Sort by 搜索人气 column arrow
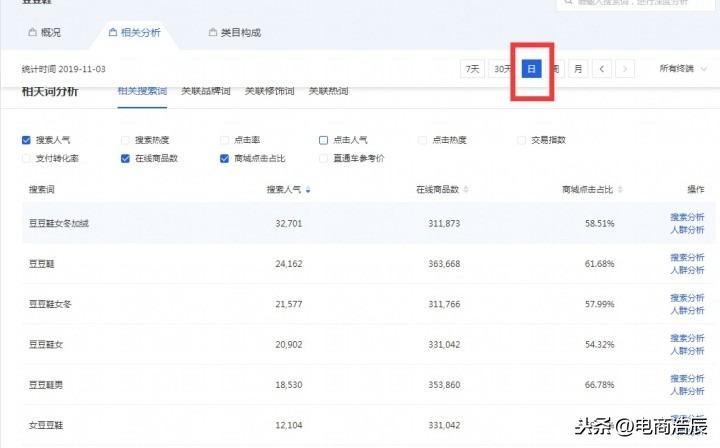This screenshot has width=720, height=448. 308,190
